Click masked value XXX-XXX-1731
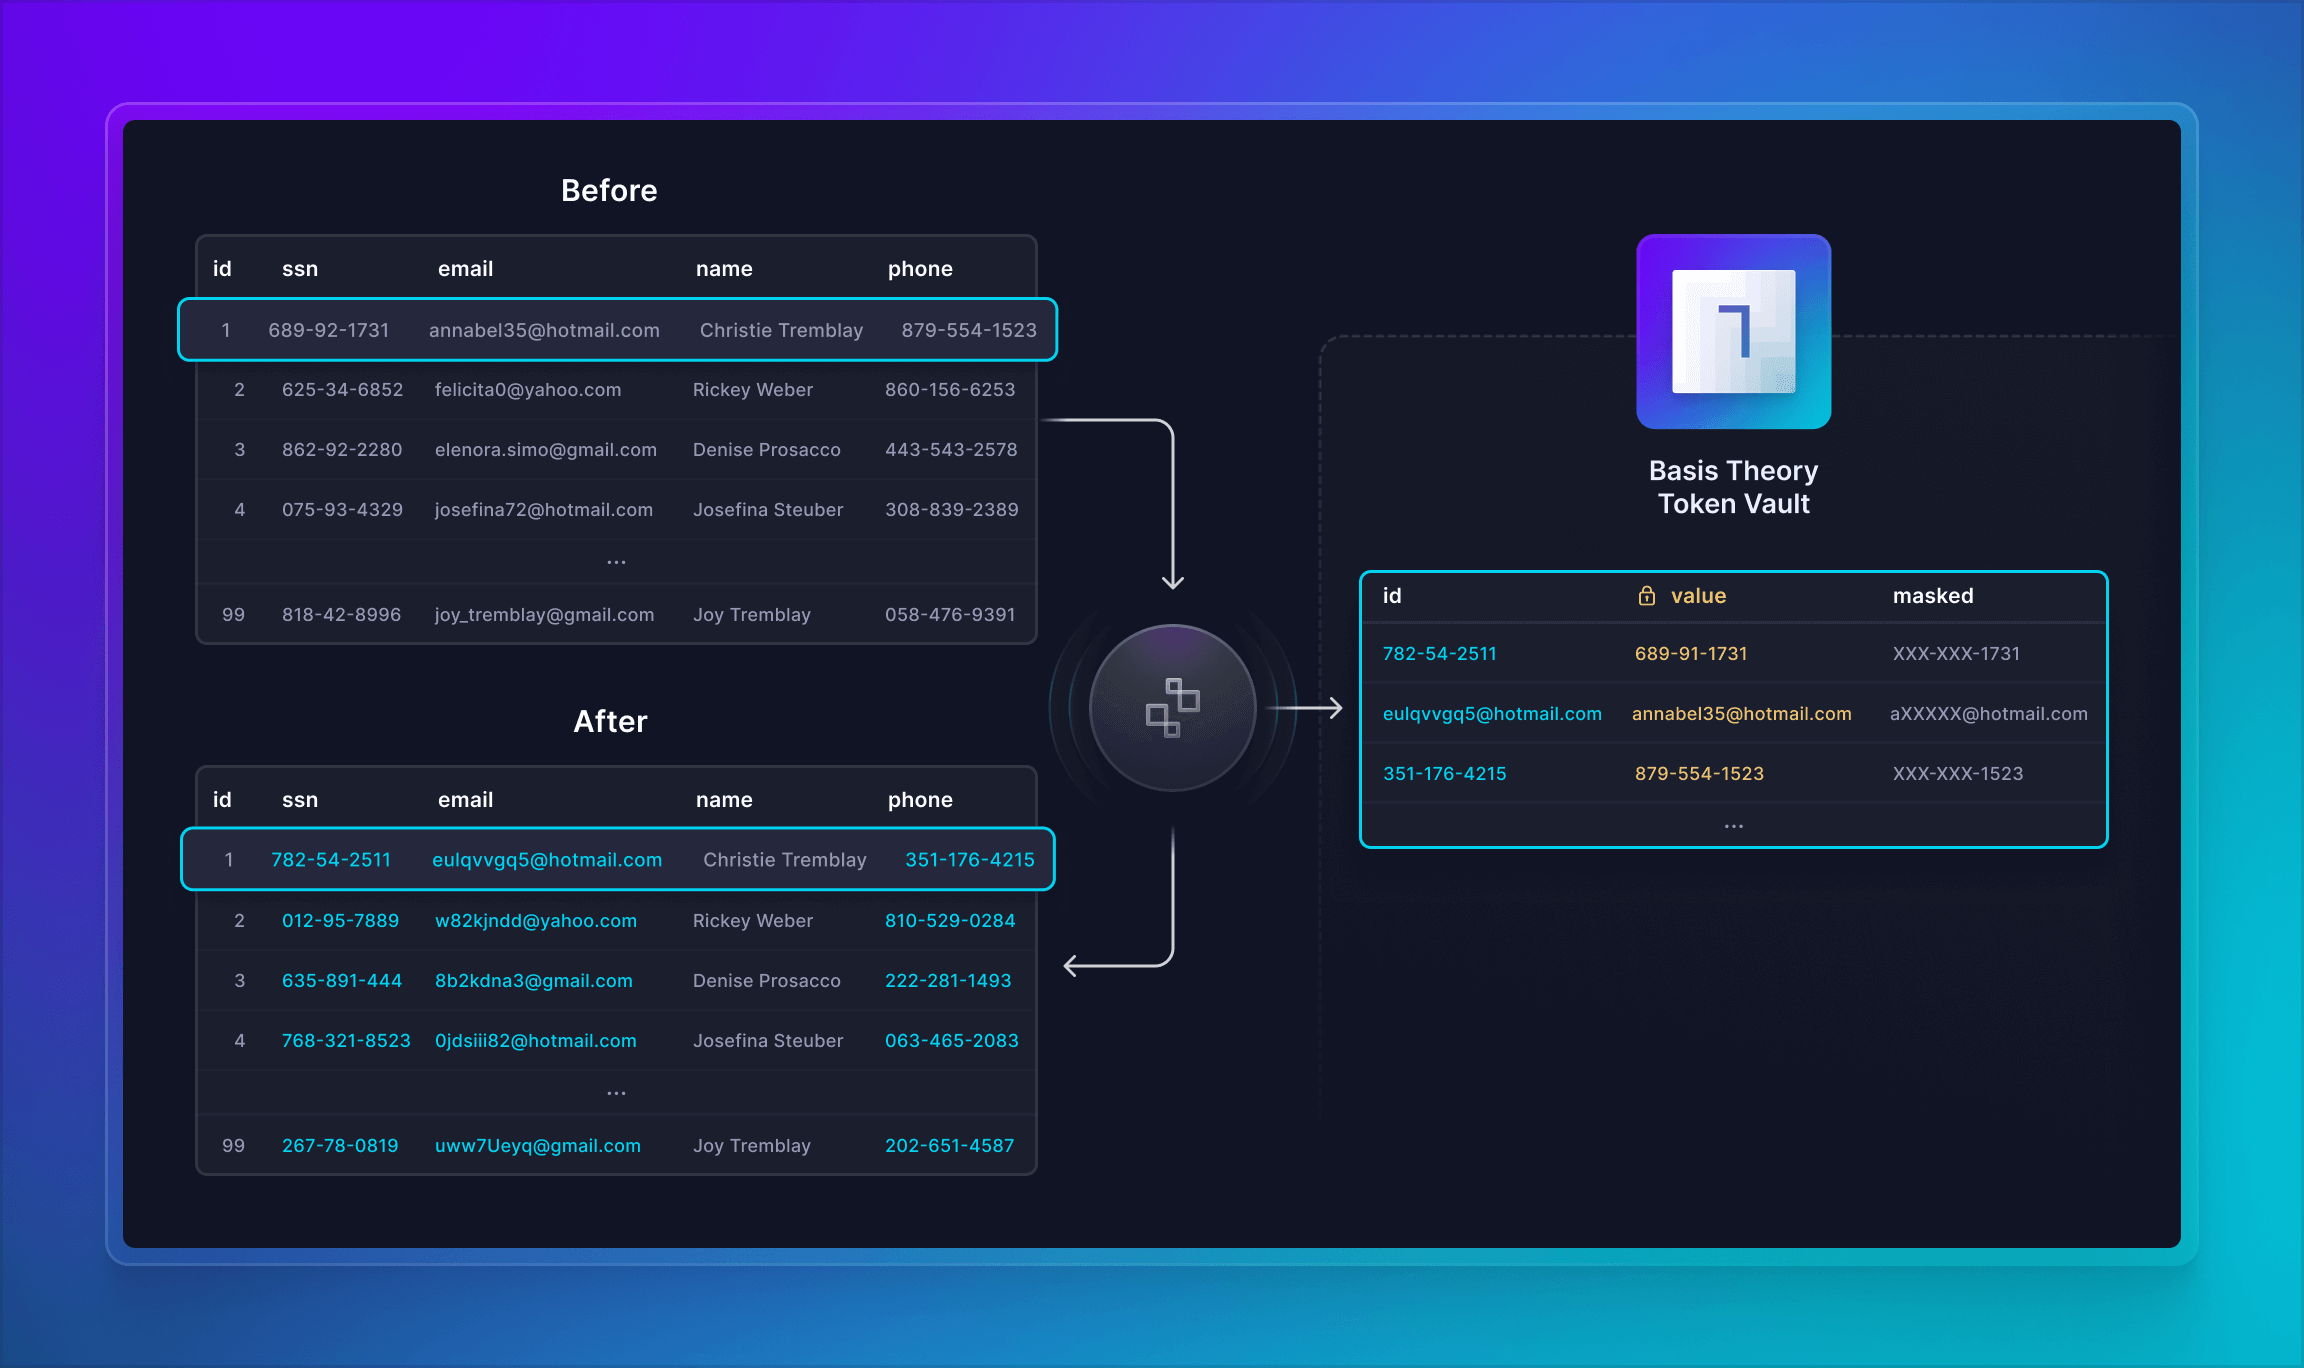 coord(1956,654)
